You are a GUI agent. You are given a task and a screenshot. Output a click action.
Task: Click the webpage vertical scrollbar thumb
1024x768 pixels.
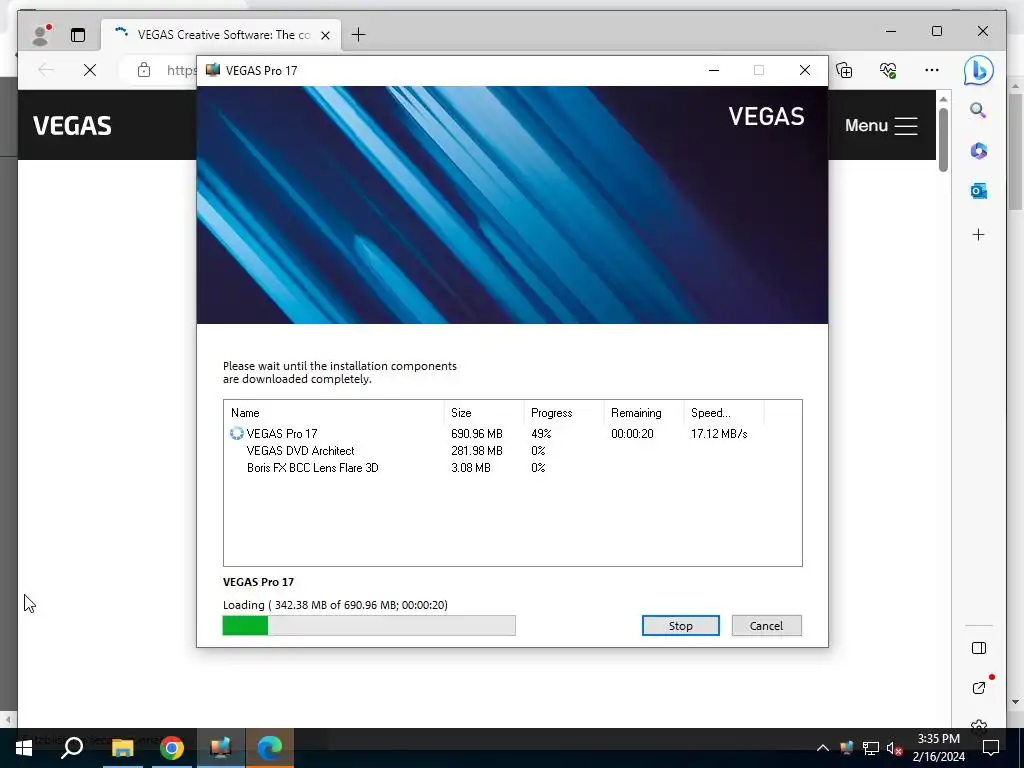(943, 140)
